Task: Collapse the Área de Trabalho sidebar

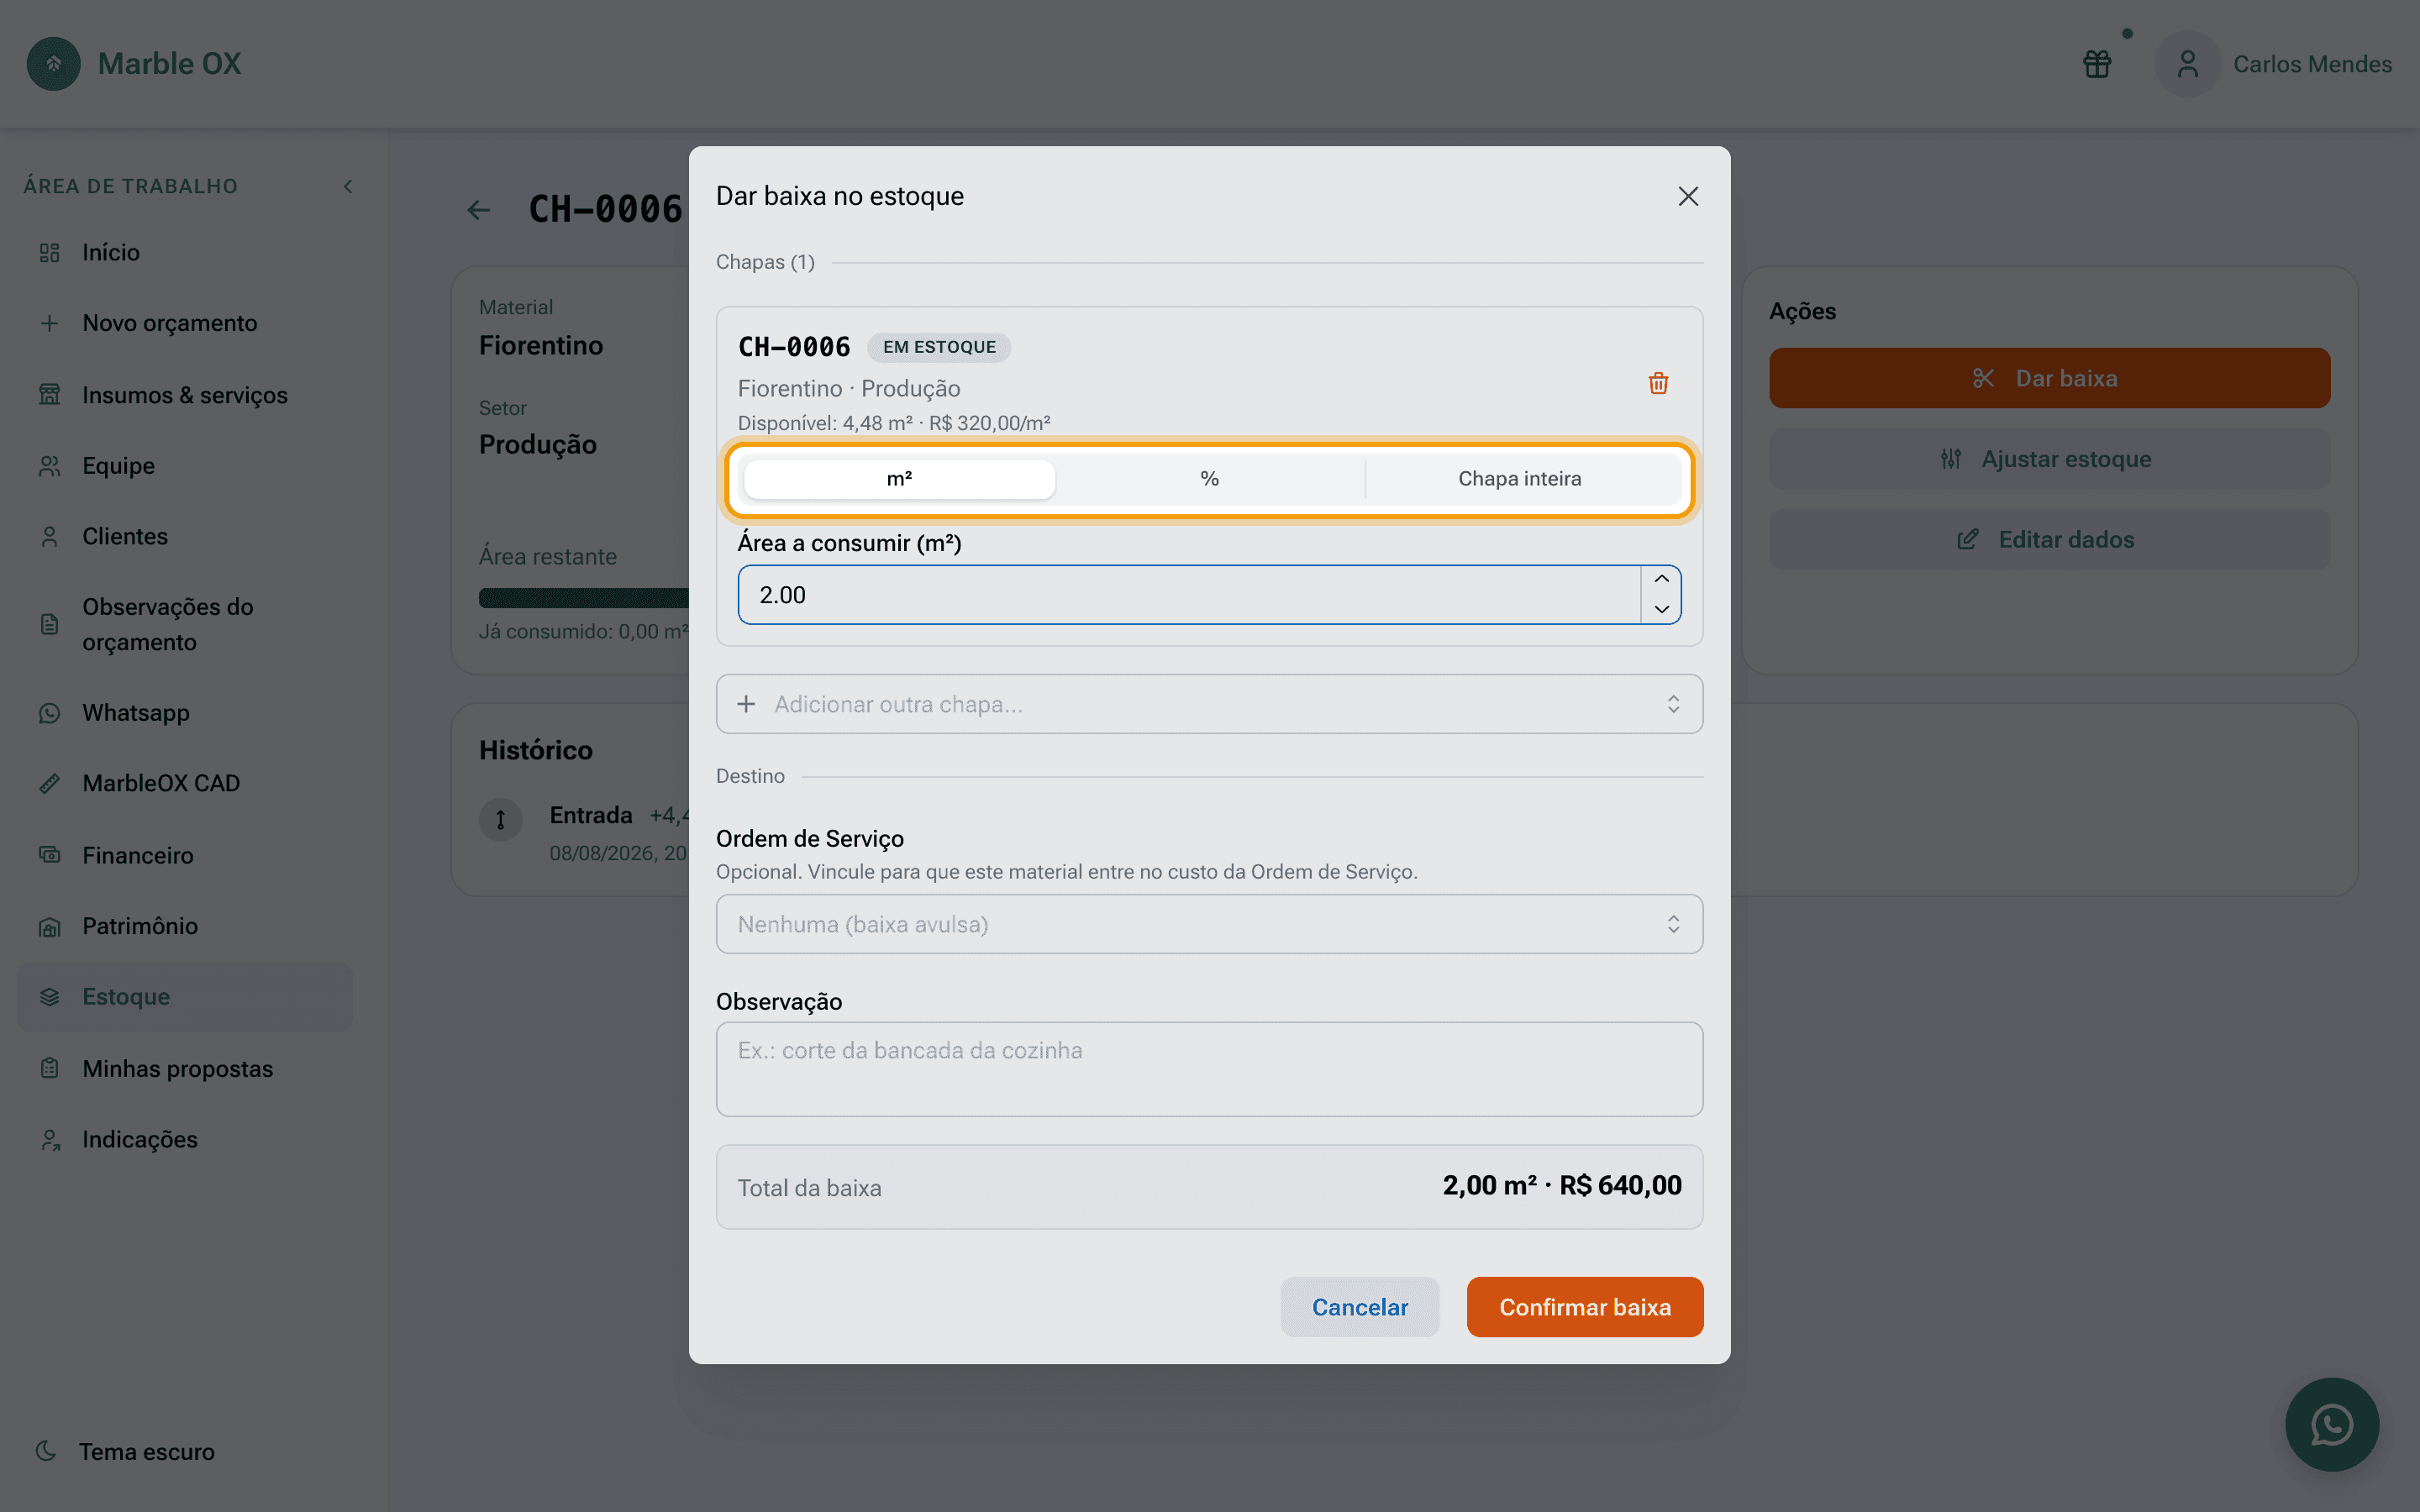Action: [x=348, y=186]
